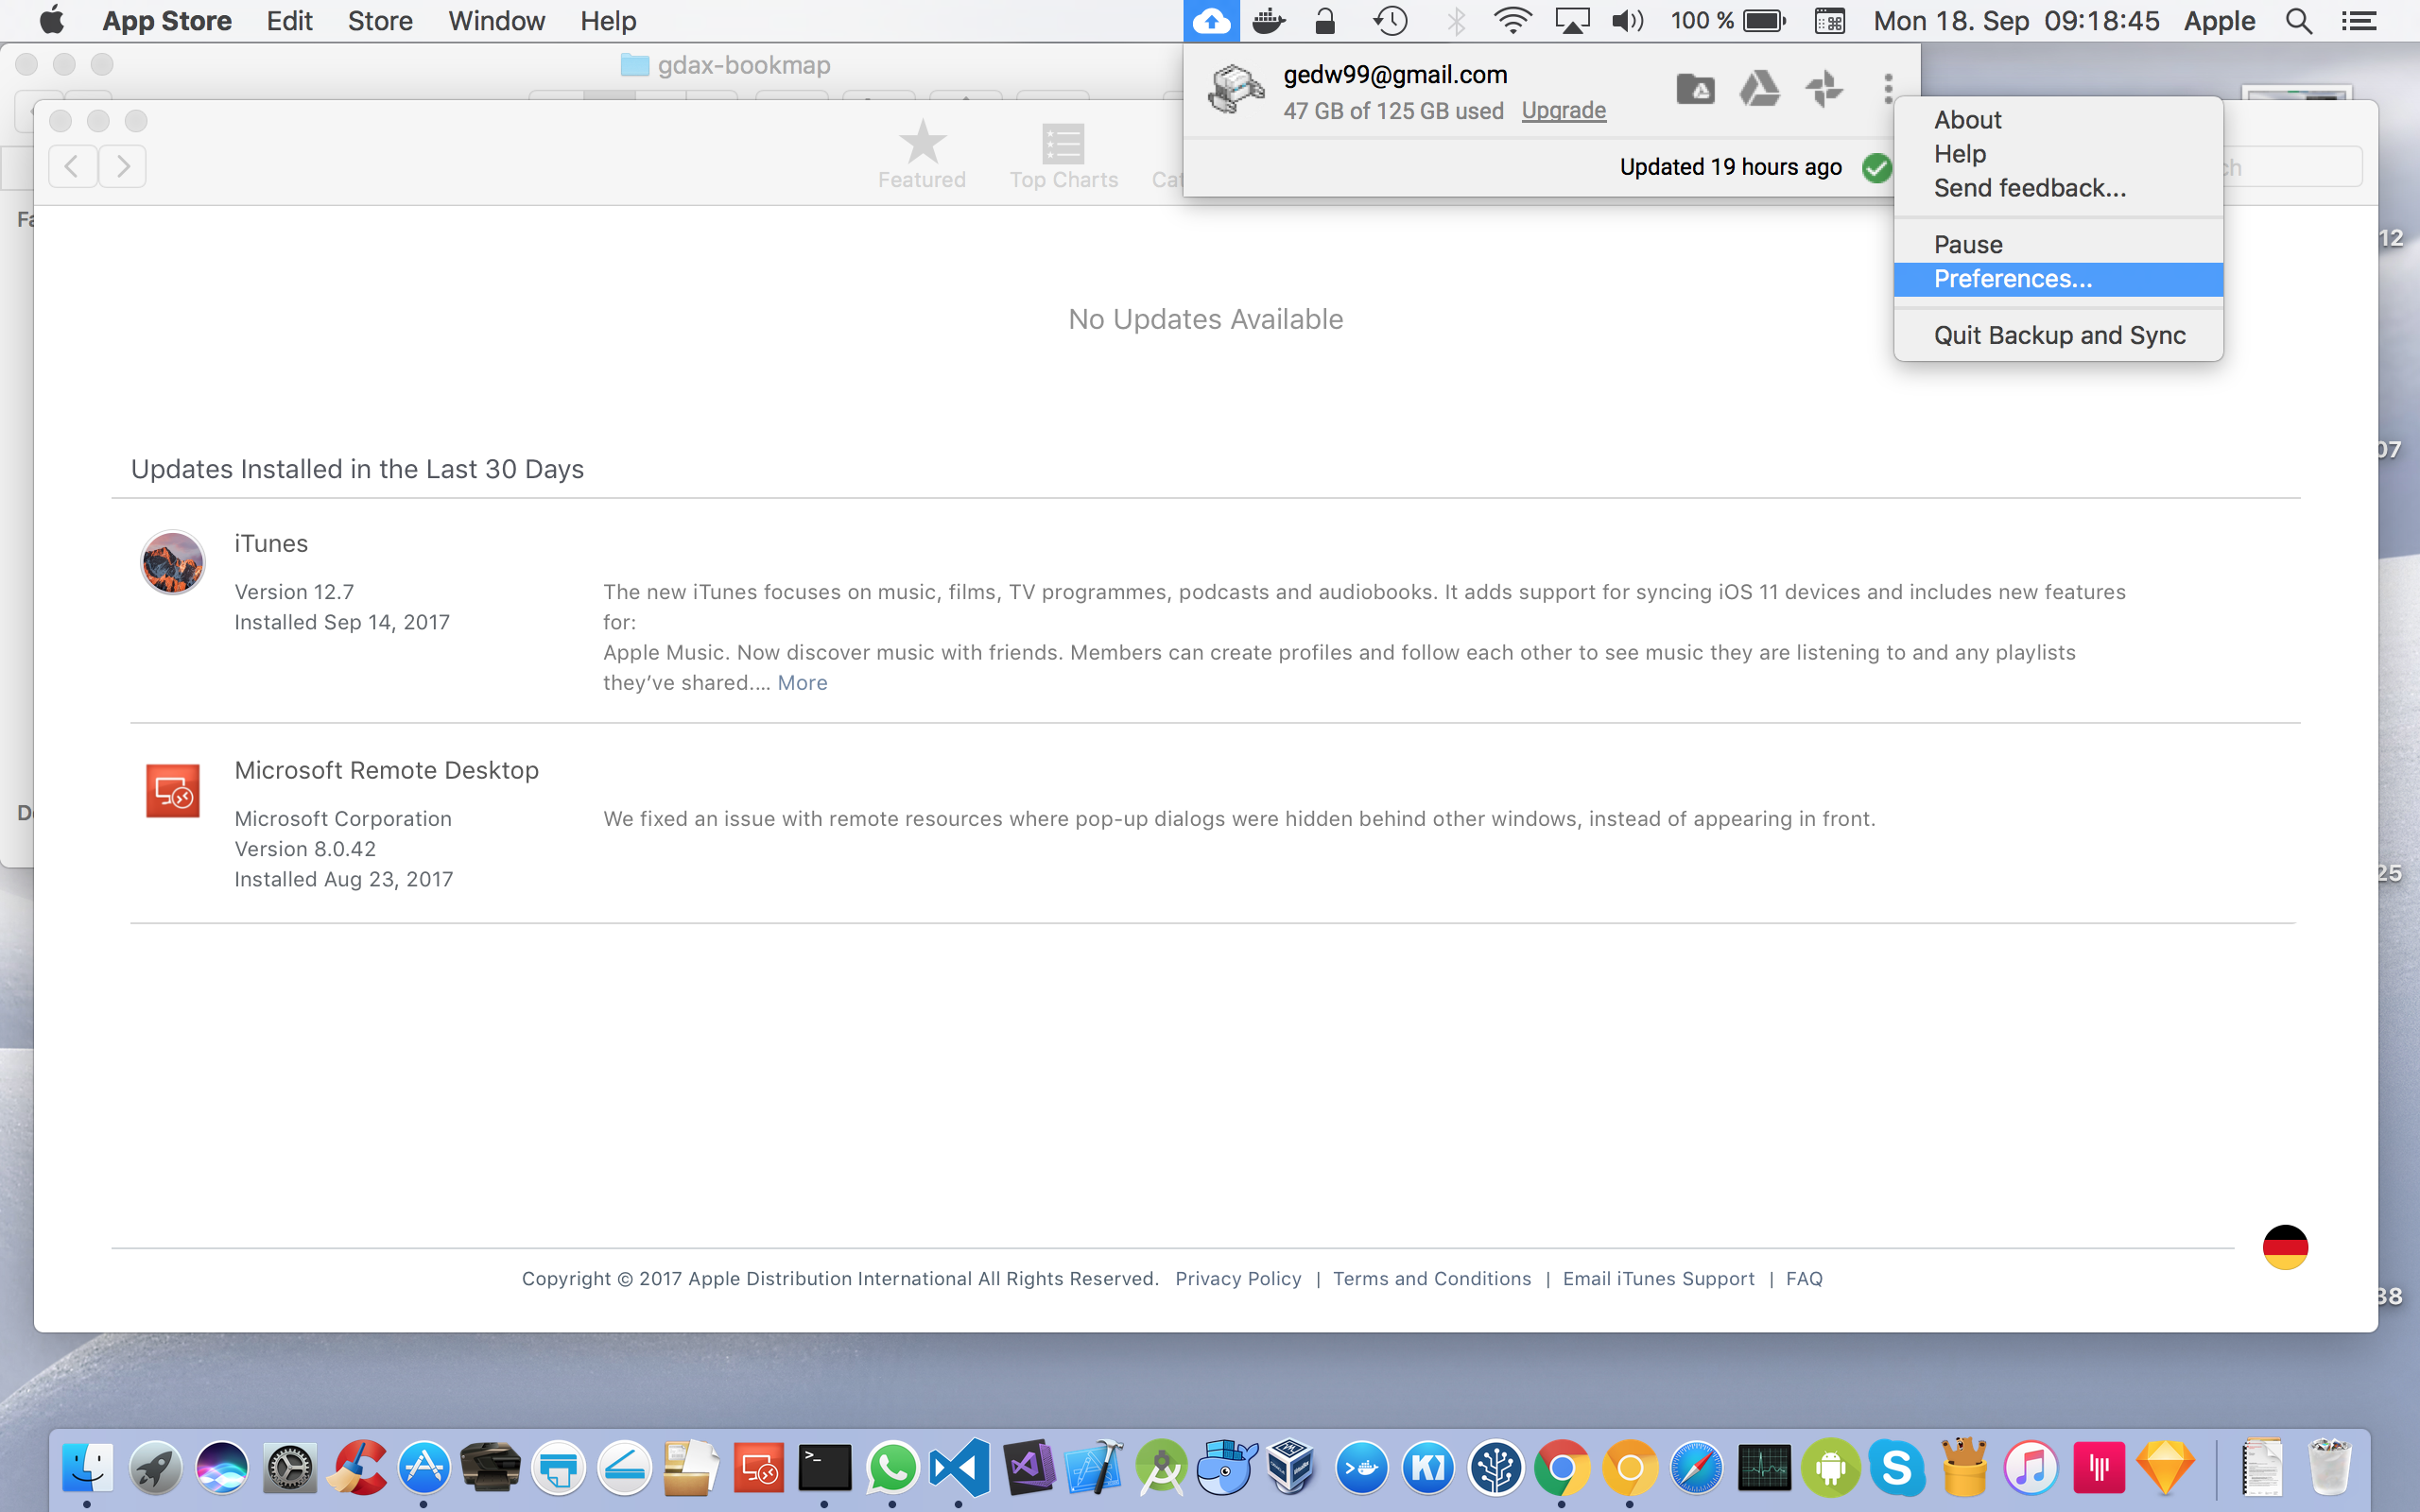This screenshot has width=2420, height=1512.
Task: Click Backup and Sync cloud menu bar icon
Action: 1211,21
